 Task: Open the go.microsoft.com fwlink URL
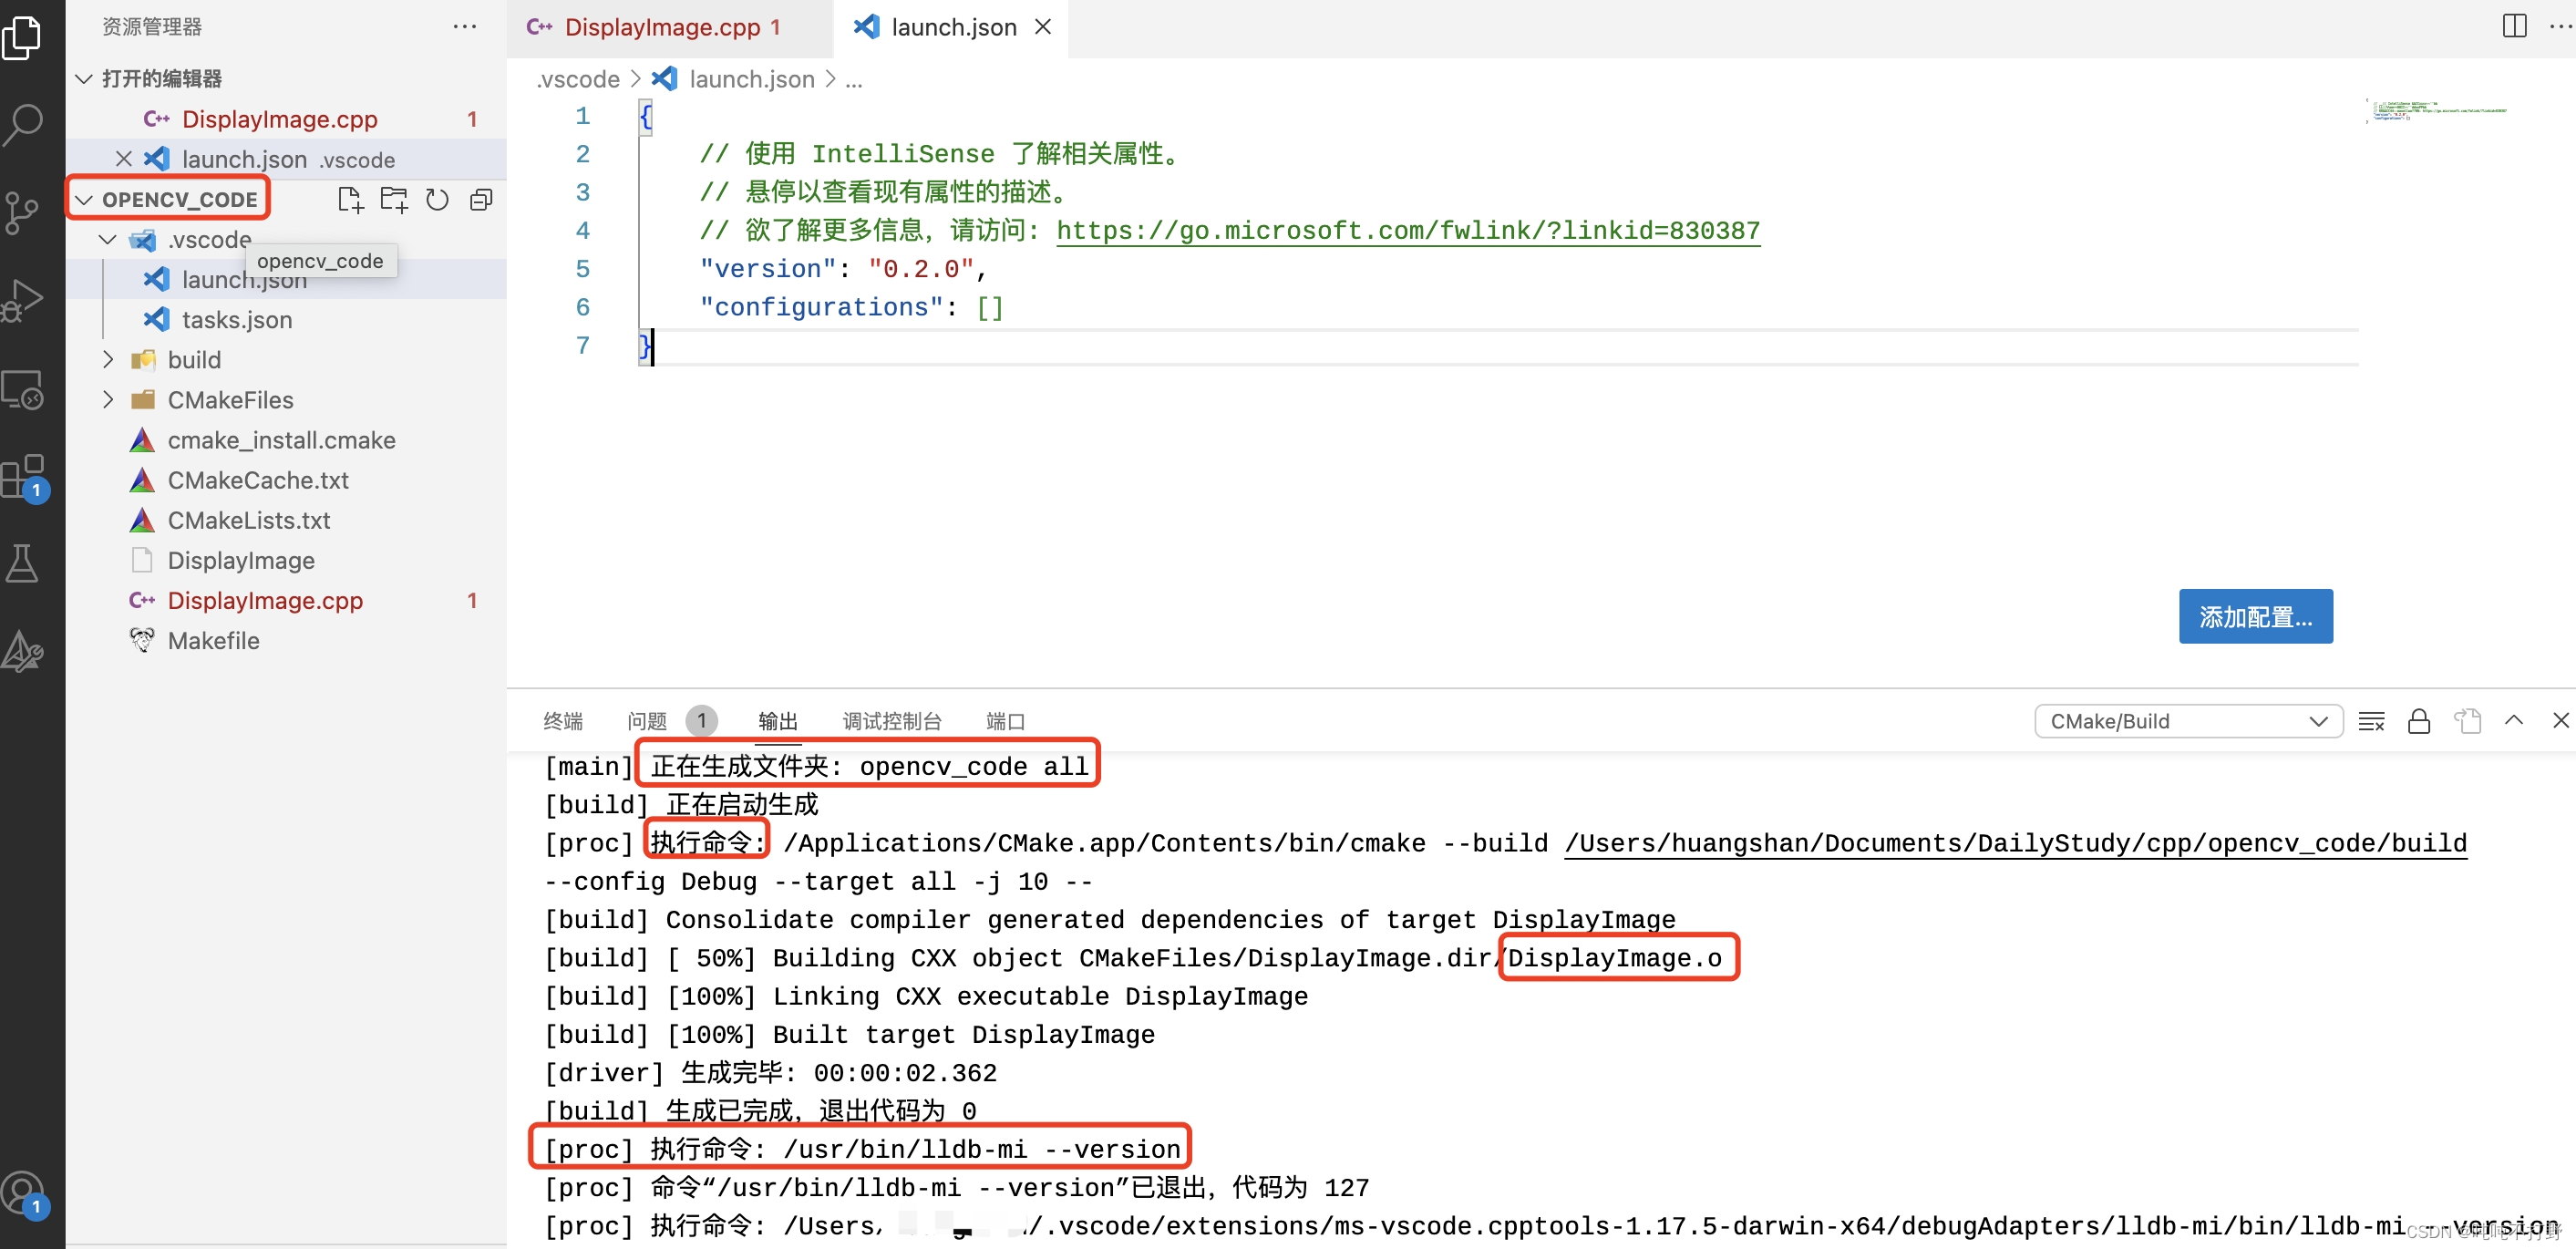(x=1408, y=231)
